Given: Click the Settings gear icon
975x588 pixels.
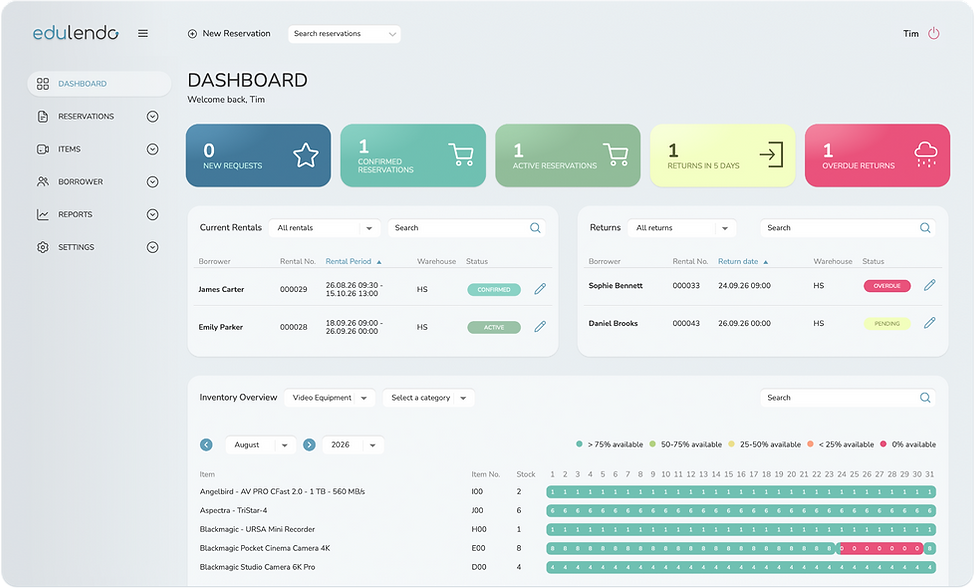Looking at the screenshot, I should click(x=43, y=247).
